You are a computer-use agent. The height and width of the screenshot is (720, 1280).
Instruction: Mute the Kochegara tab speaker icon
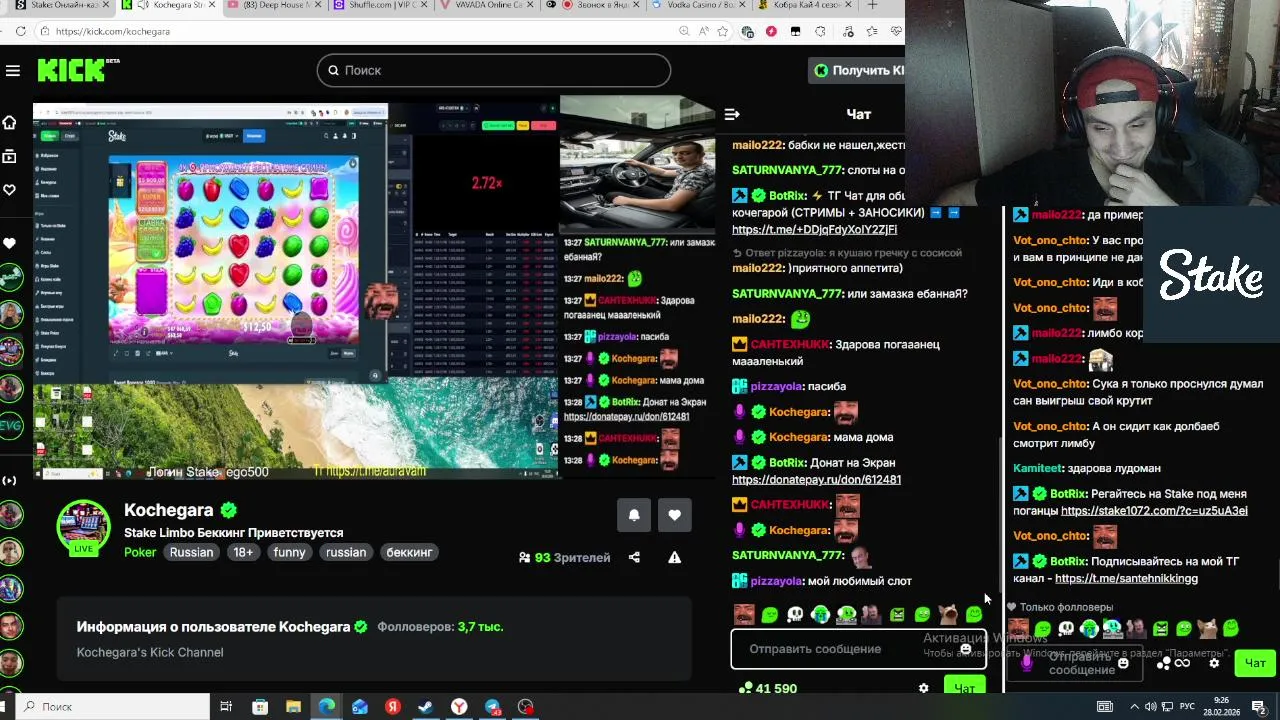click(x=144, y=5)
